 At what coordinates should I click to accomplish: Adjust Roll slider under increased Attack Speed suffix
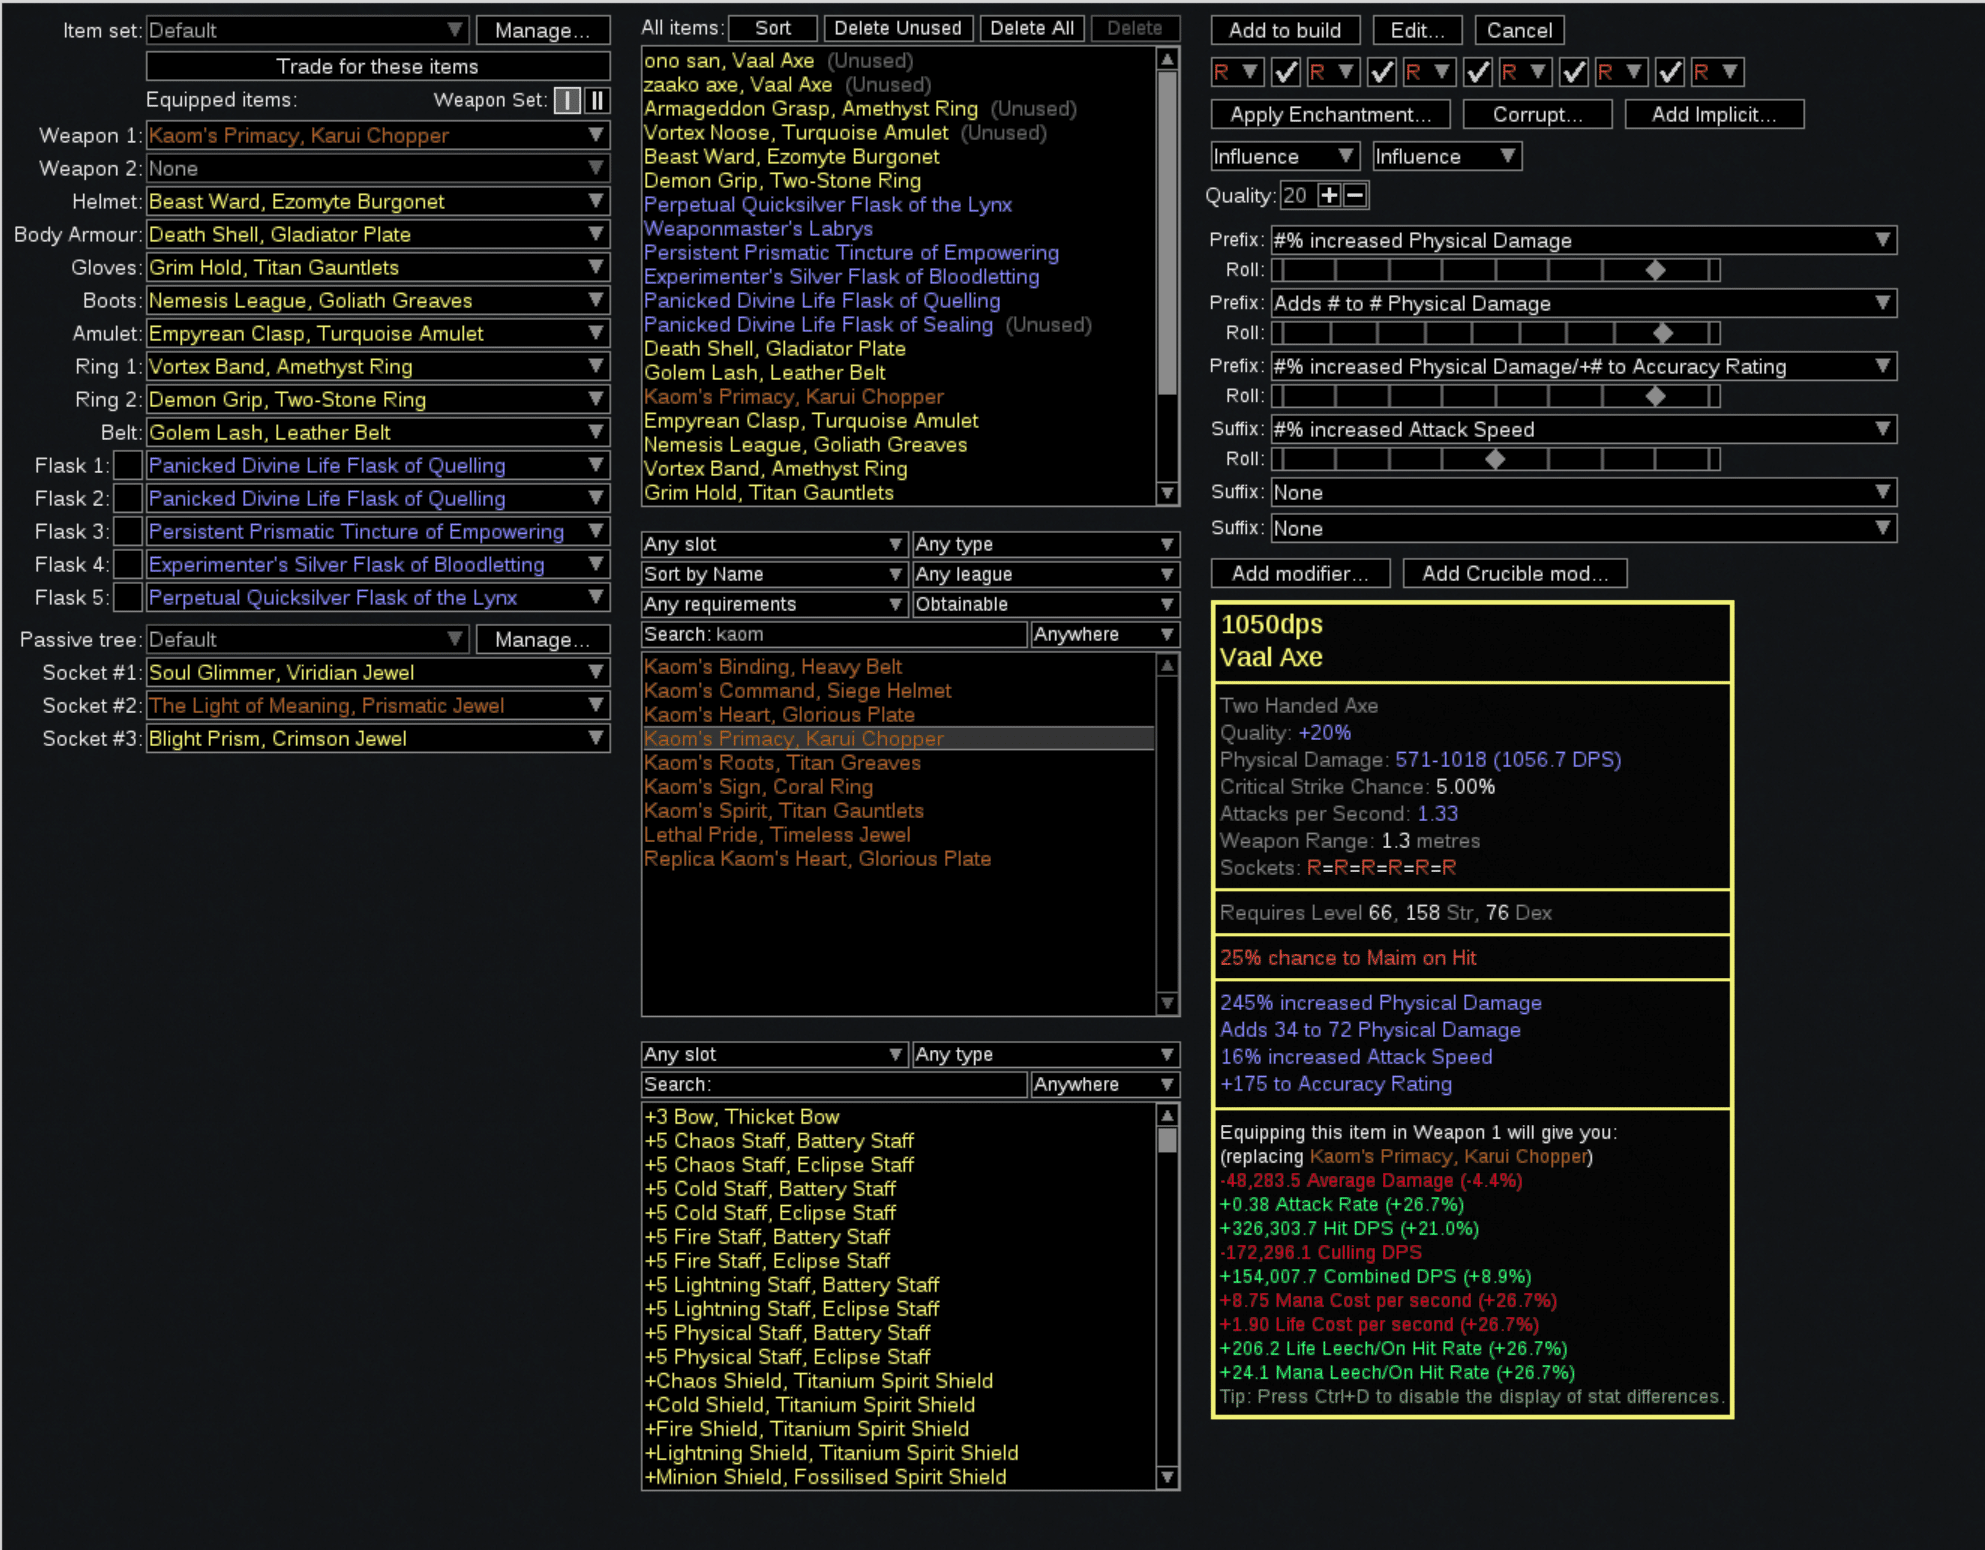pos(1496,459)
